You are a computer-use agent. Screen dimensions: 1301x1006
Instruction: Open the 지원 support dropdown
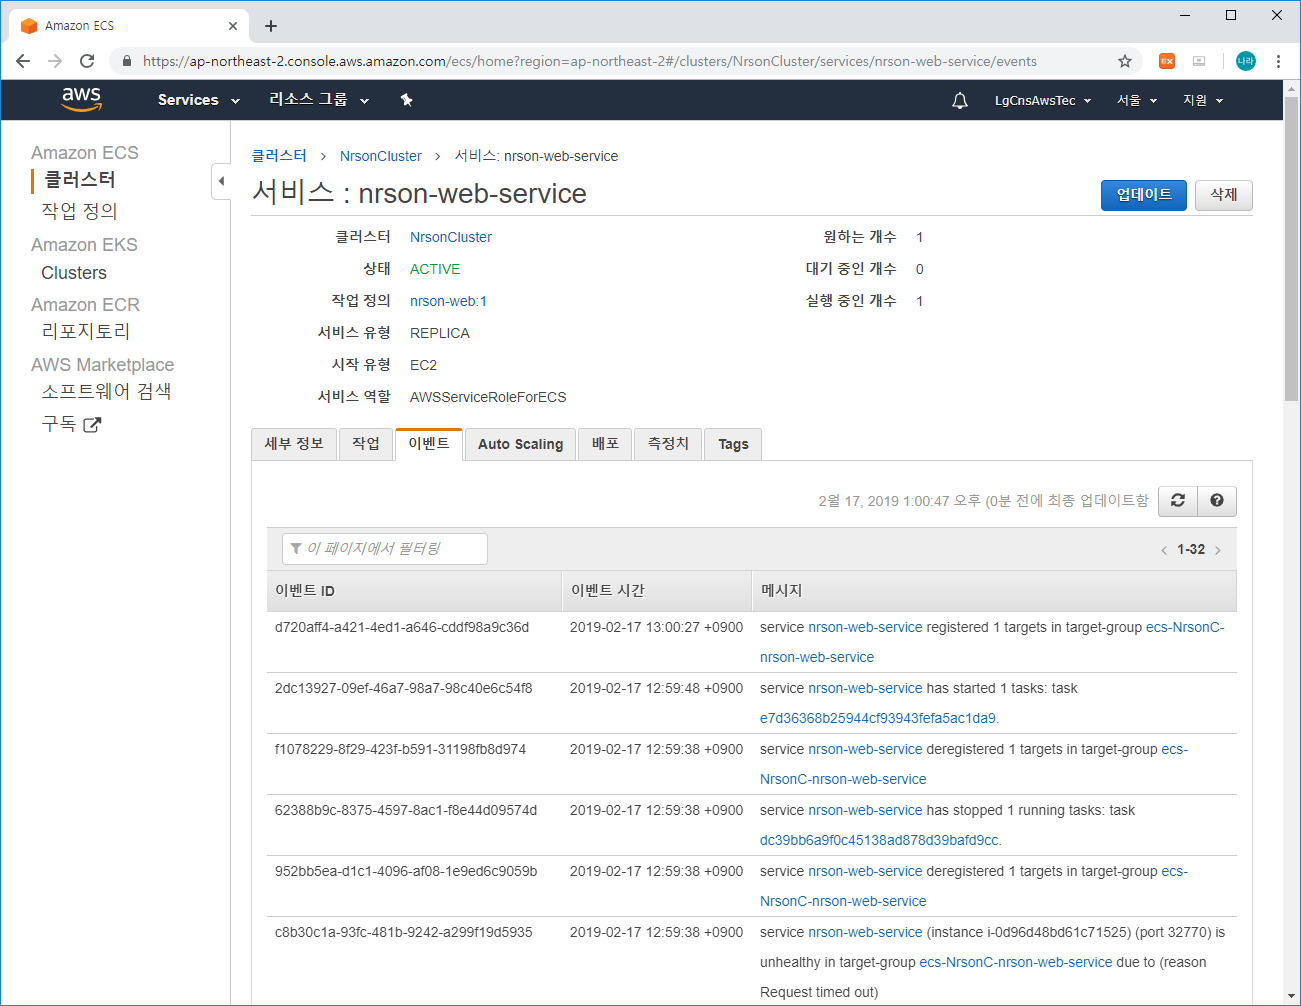pyautogui.click(x=1203, y=100)
